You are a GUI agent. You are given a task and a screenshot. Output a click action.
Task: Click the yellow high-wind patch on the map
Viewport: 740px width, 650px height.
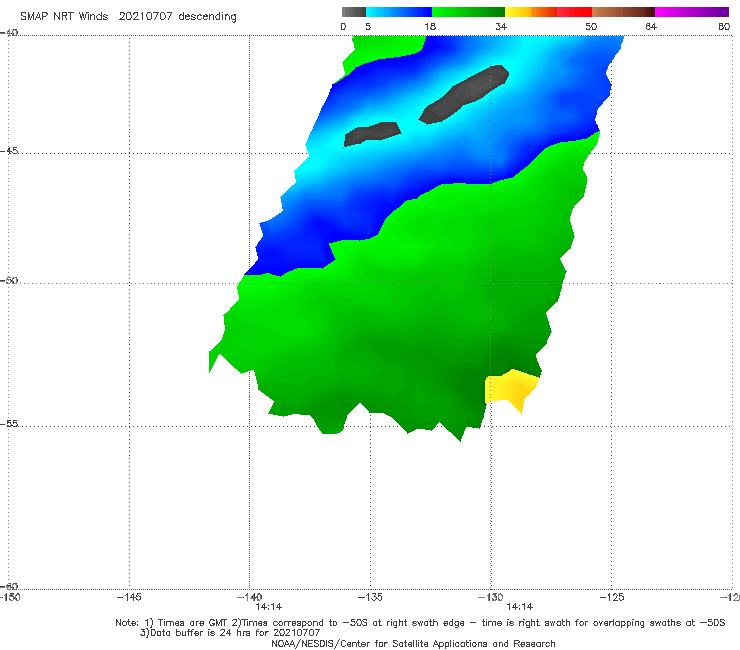511,388
